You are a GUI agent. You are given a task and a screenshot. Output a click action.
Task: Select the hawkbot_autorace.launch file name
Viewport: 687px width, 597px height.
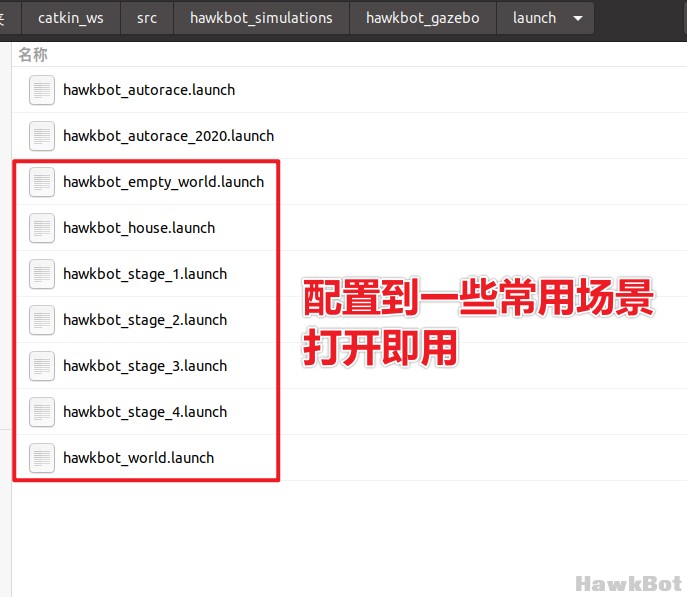click(149, 90)
